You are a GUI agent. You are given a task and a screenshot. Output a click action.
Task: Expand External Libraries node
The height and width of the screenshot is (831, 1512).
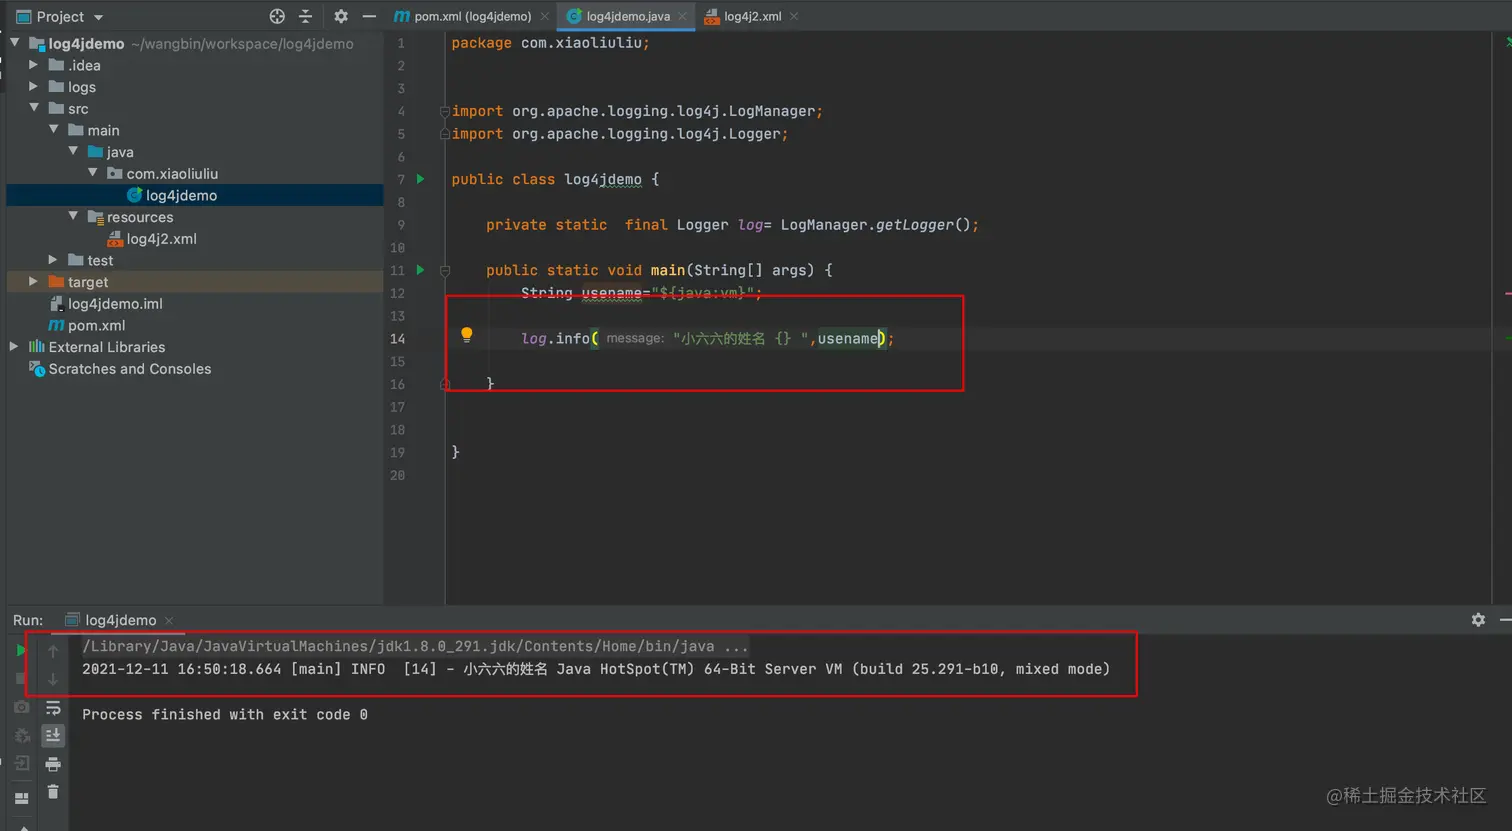[15, 347]
